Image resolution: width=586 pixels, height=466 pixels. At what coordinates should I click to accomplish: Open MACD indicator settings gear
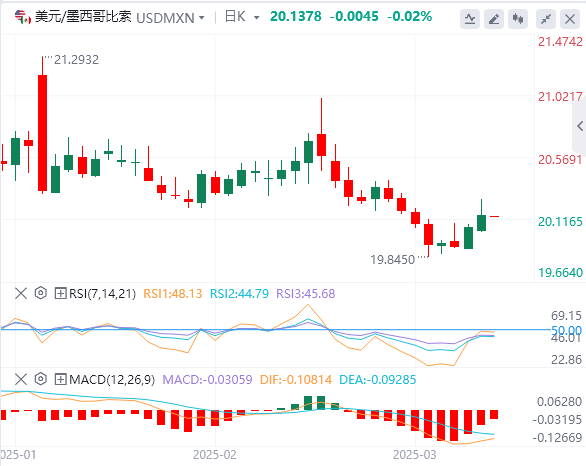click(x=41, y=379)
